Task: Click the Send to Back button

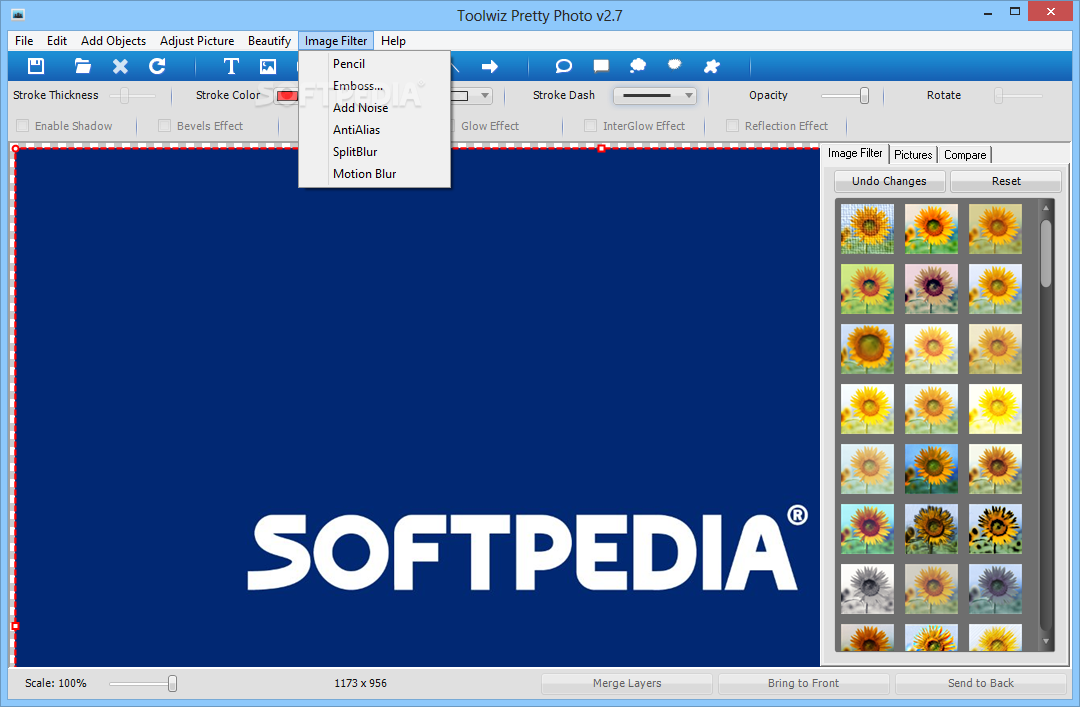Action: pyautogui.click(x=981, y=683)
